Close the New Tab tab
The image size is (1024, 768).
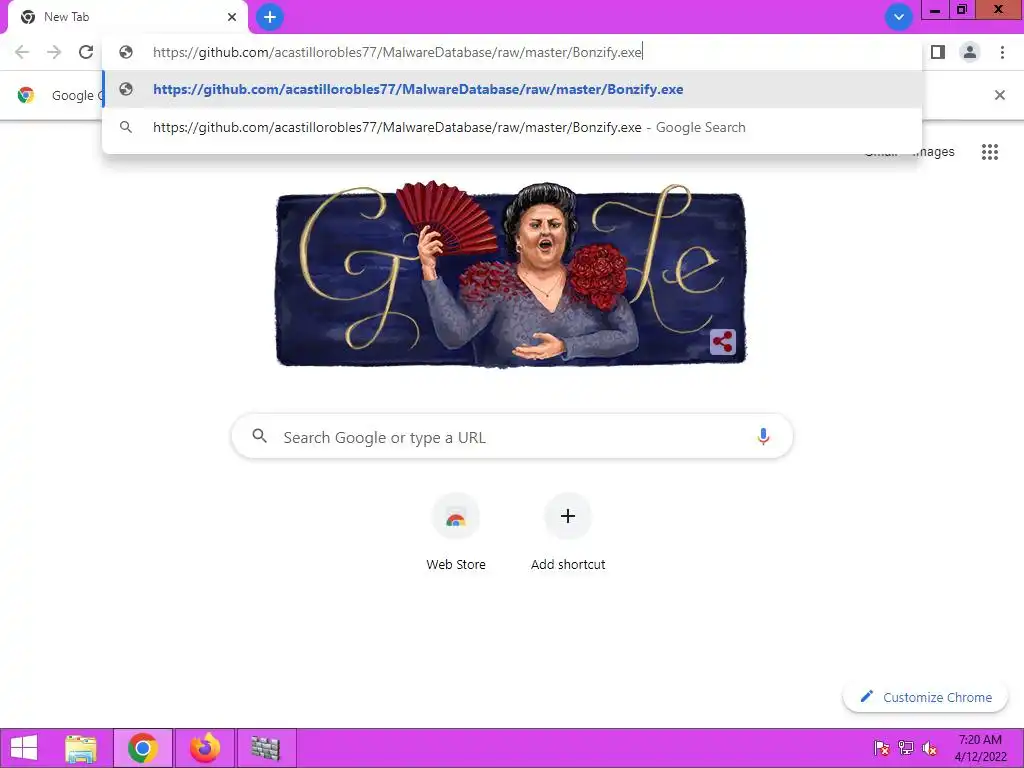click(x=232, y=17)
